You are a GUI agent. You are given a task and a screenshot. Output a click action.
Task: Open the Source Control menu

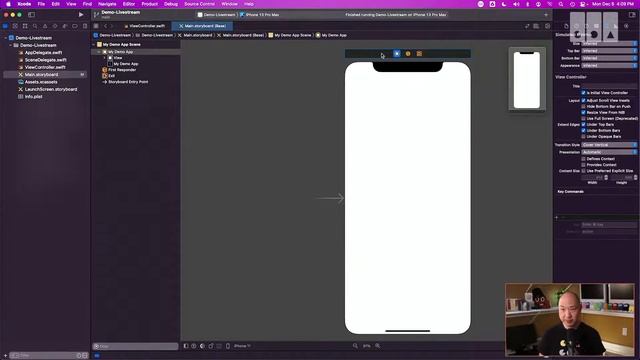click(x=199, y=4)
